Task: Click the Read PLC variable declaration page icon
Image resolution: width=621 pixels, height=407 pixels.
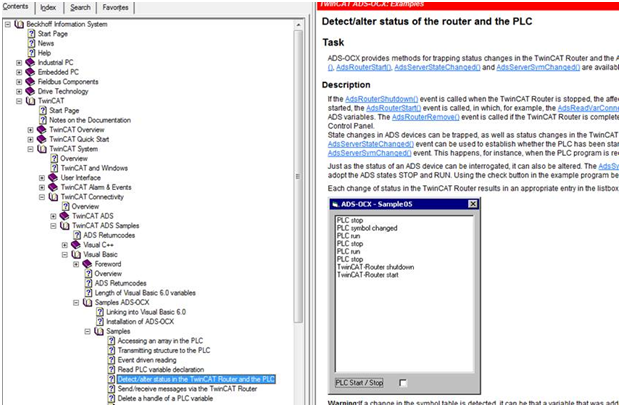Action: point(112,370)
